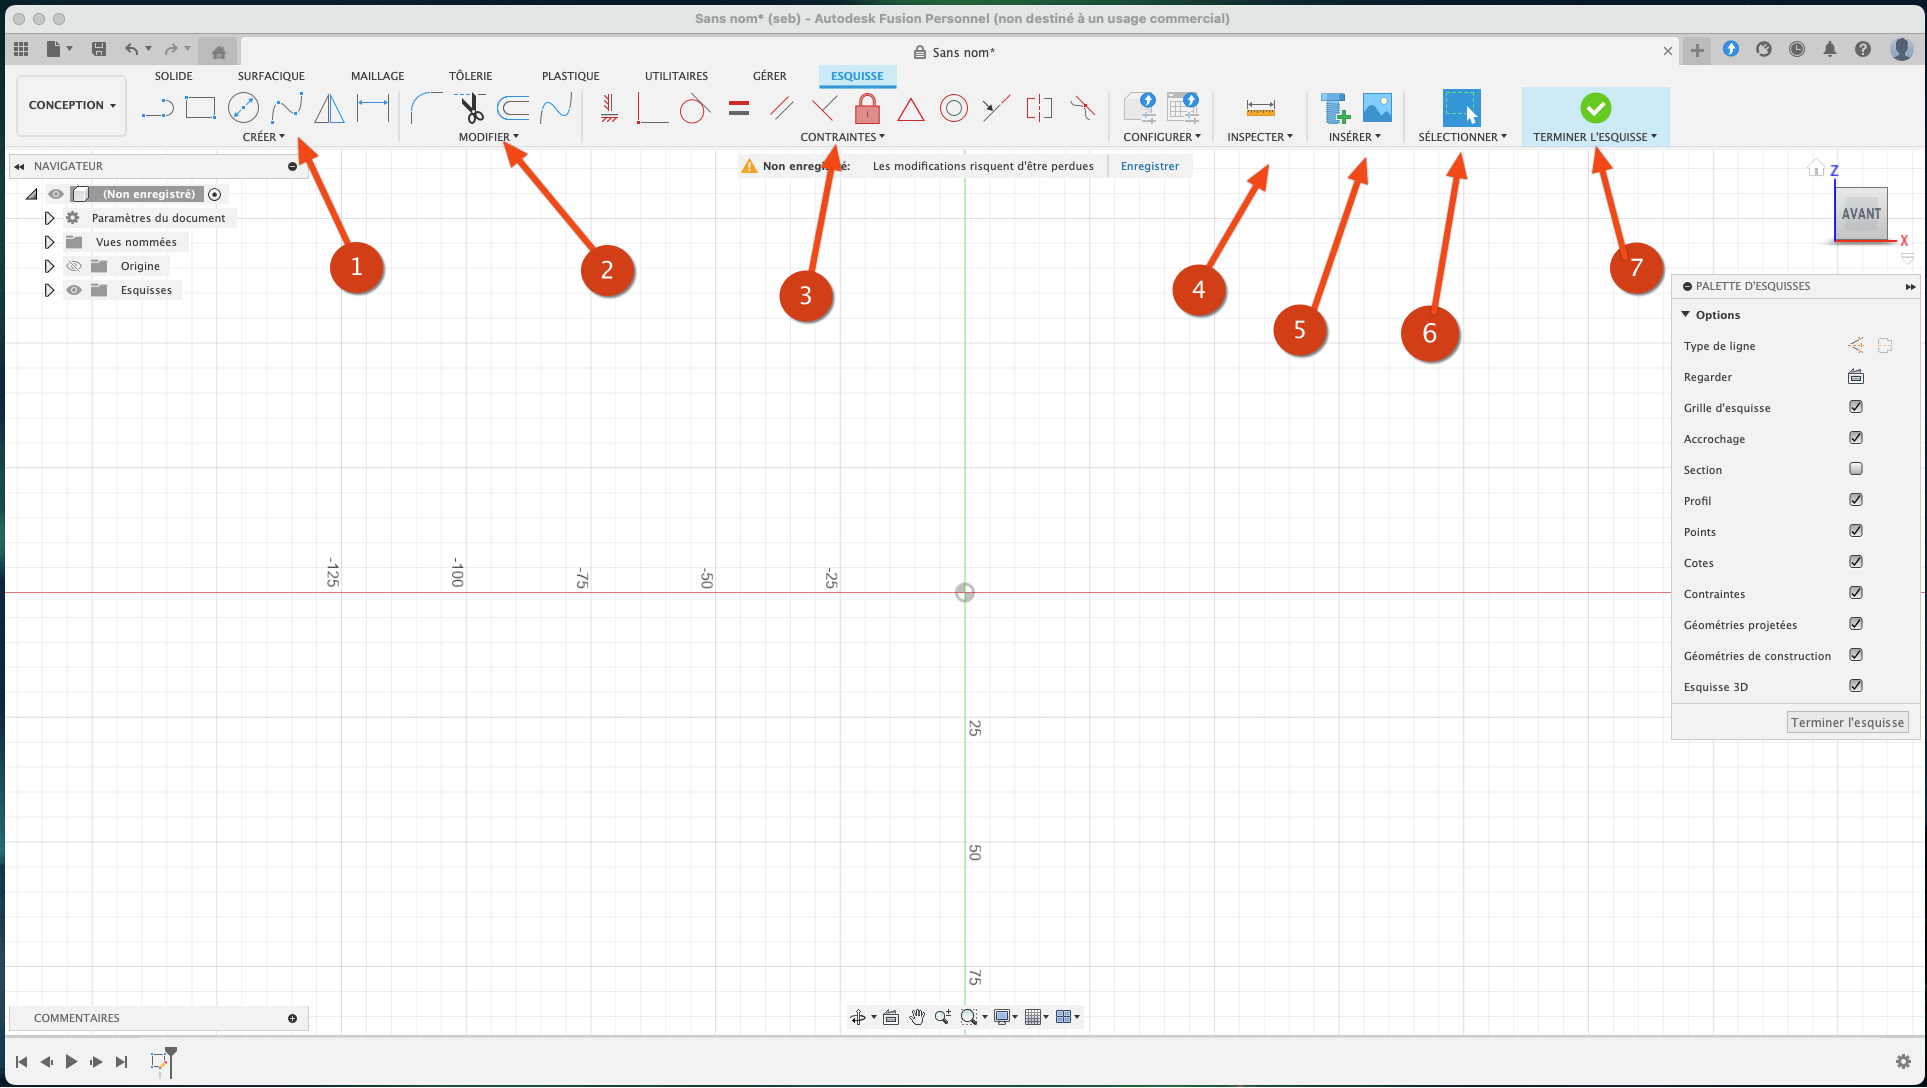Click the Enregistrer link
Image resolution: width=1927 pixels, height=1088 pixels.
(x=1149, y=166)
